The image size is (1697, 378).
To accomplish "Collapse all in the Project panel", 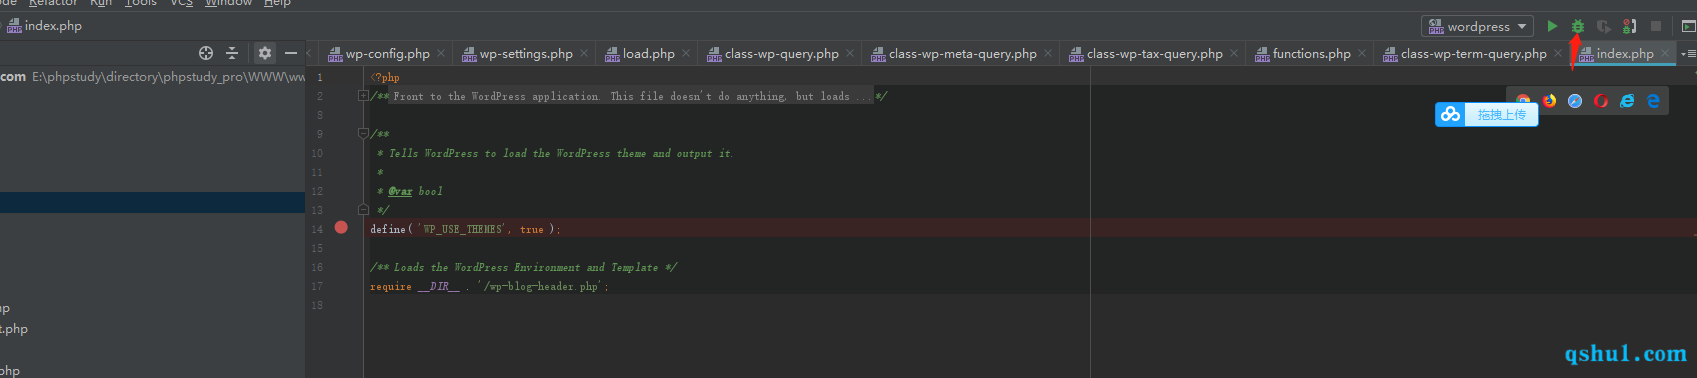I will tap(232, 53).
